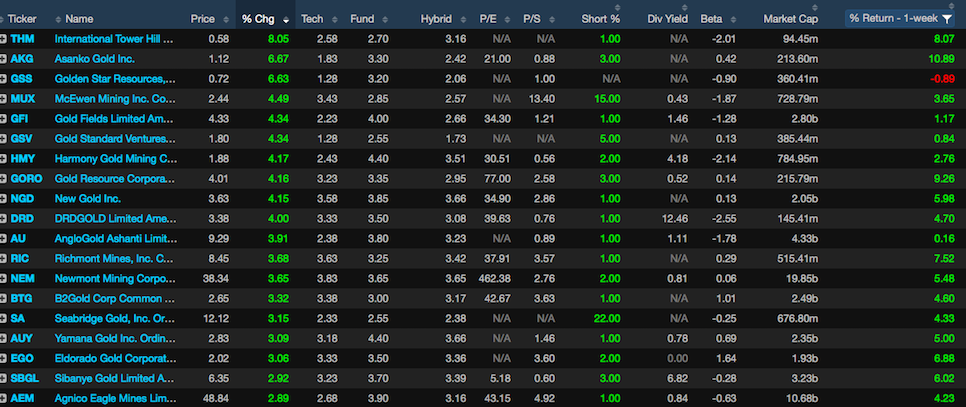The height and width of the screenshot is (407, 966).
Task: Select the 48.84 price cell
Action: click(x=216, y=398)
